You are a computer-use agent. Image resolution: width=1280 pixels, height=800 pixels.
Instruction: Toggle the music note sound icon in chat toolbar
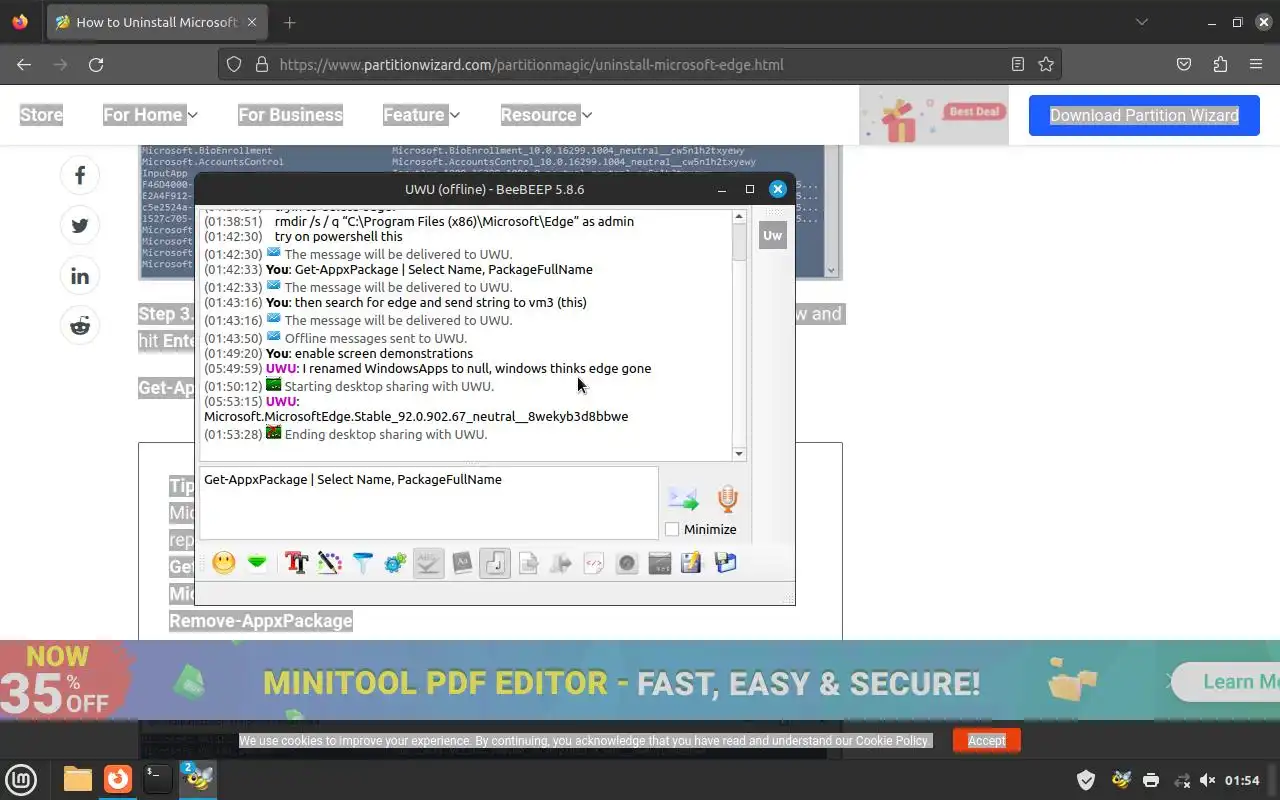click(x=495, y=563)
